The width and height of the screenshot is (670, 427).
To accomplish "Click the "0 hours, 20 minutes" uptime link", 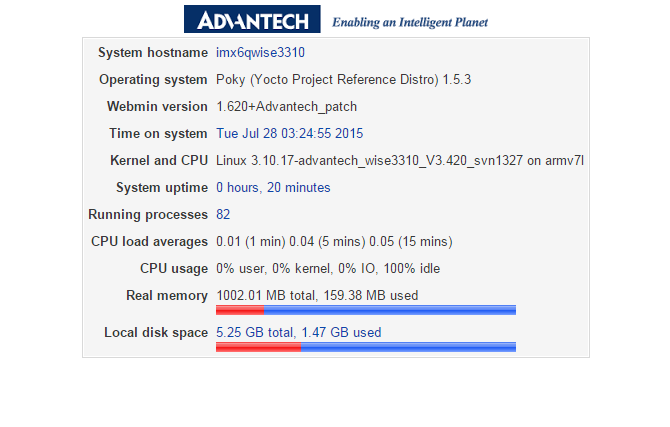I will (273, 187).
